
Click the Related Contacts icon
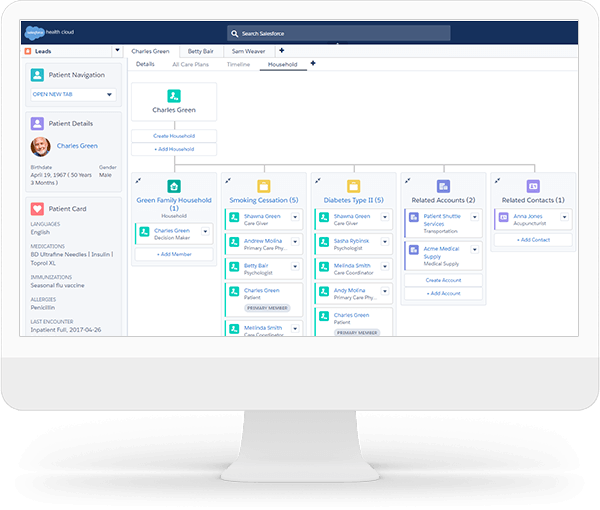click(533, 186)
